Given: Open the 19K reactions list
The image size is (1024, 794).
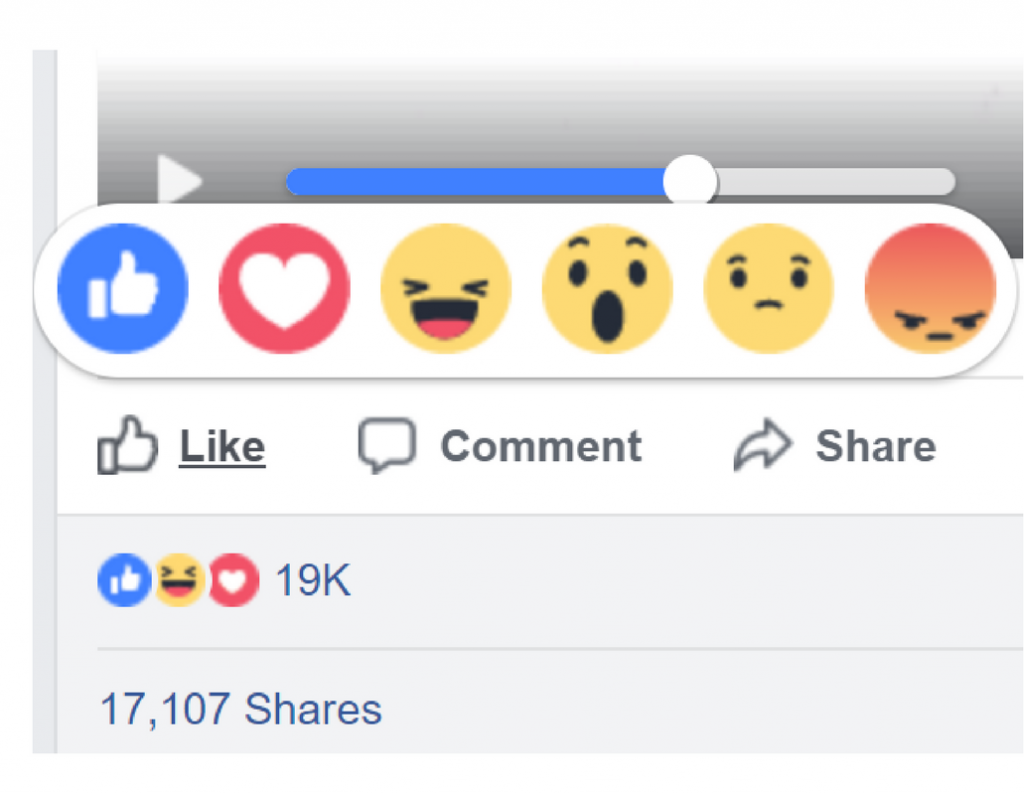Looking at the screenshot, I should (313, 579).
